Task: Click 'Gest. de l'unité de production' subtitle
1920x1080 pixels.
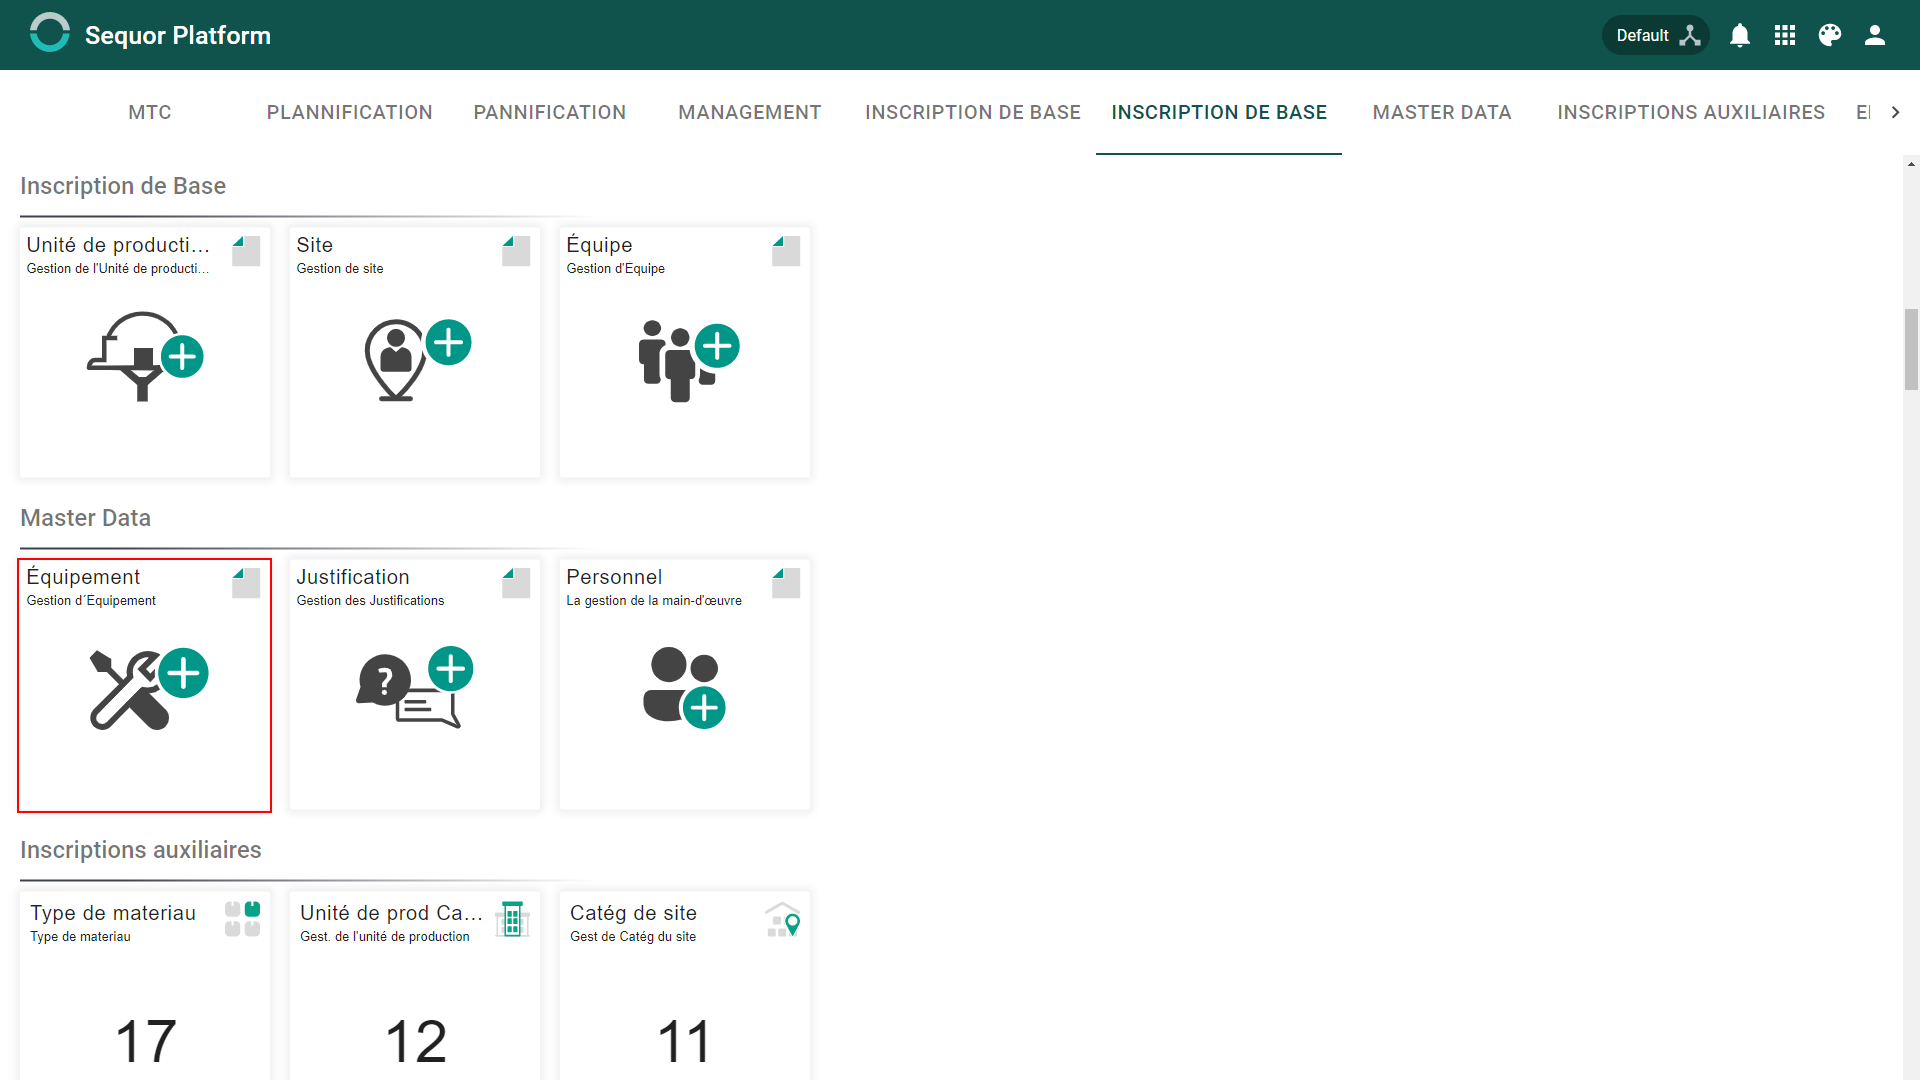Action: 385,937
